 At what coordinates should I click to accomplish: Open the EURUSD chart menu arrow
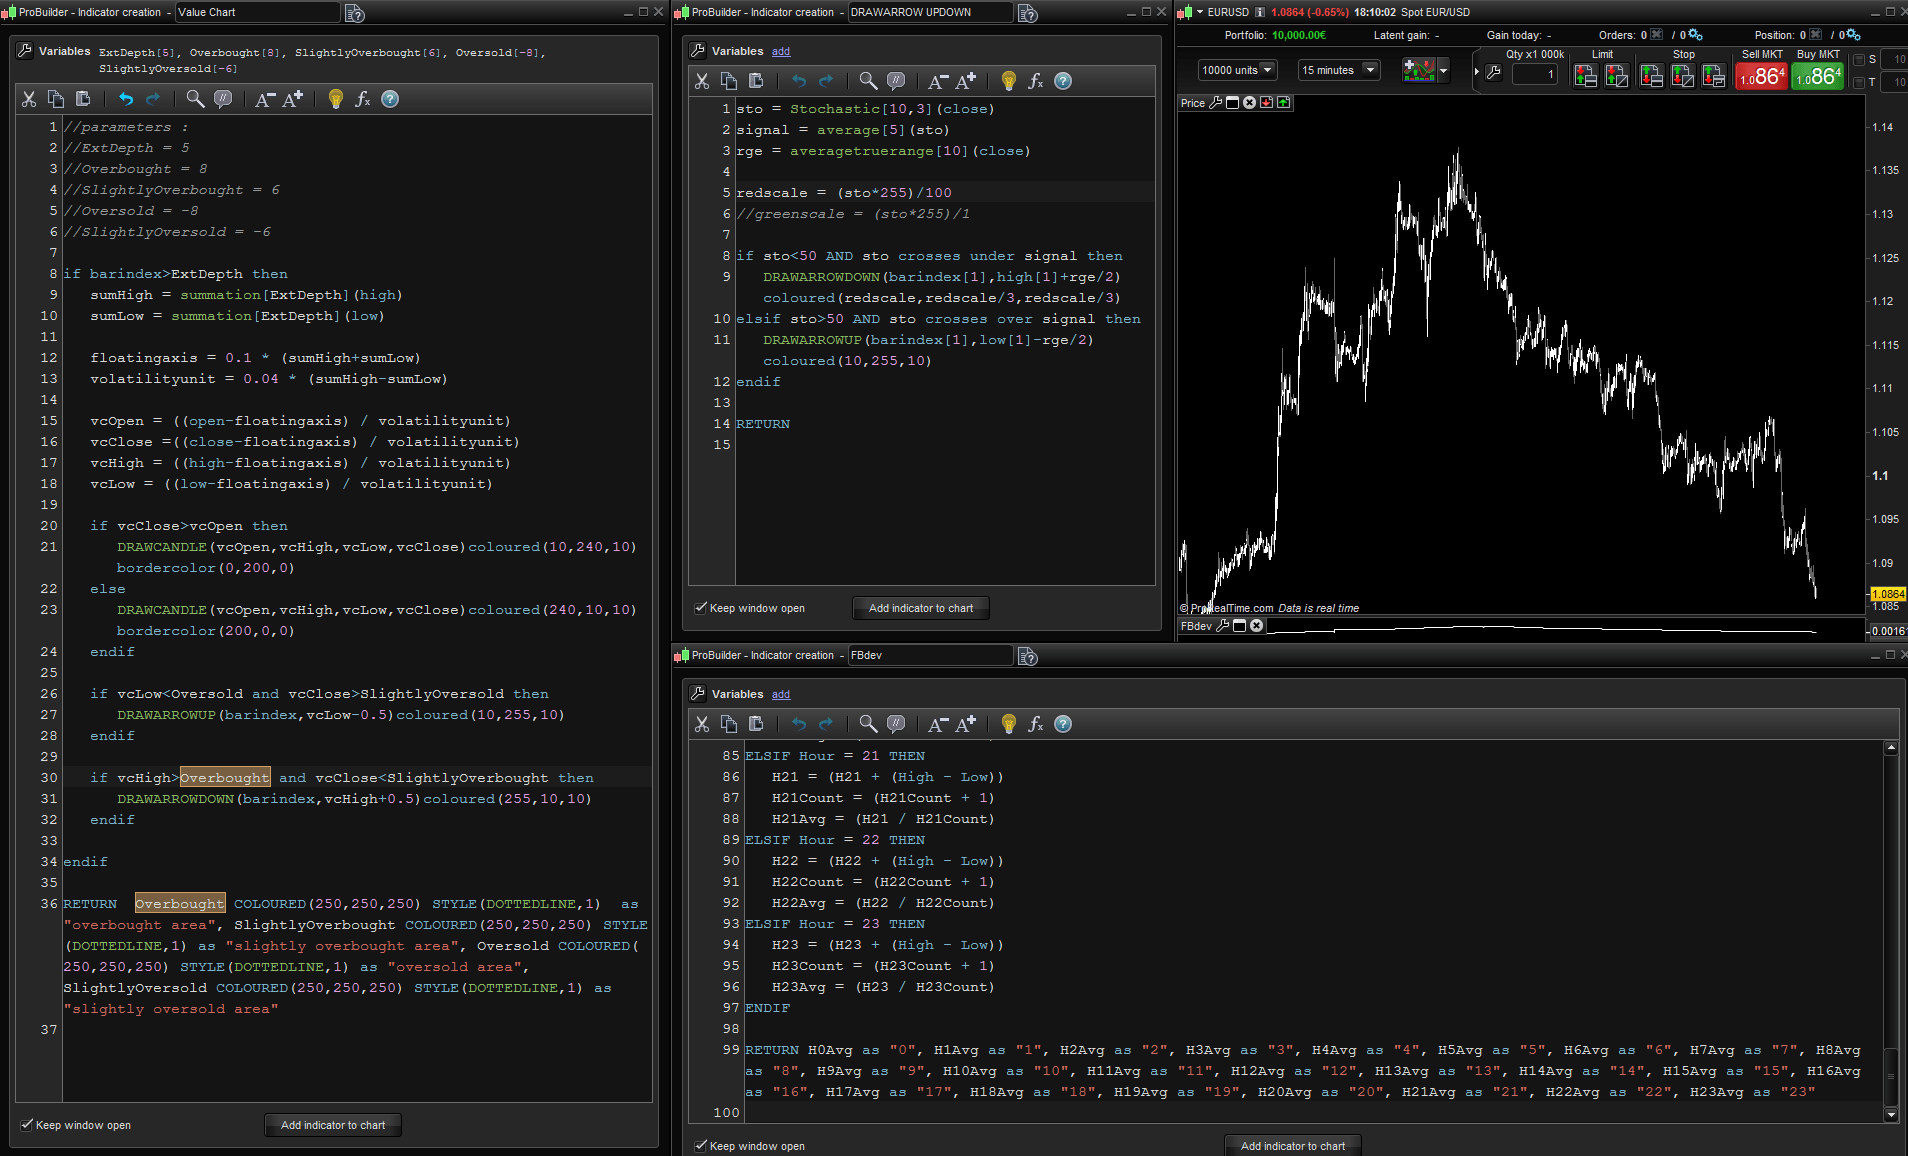(x=1200, y=12)
